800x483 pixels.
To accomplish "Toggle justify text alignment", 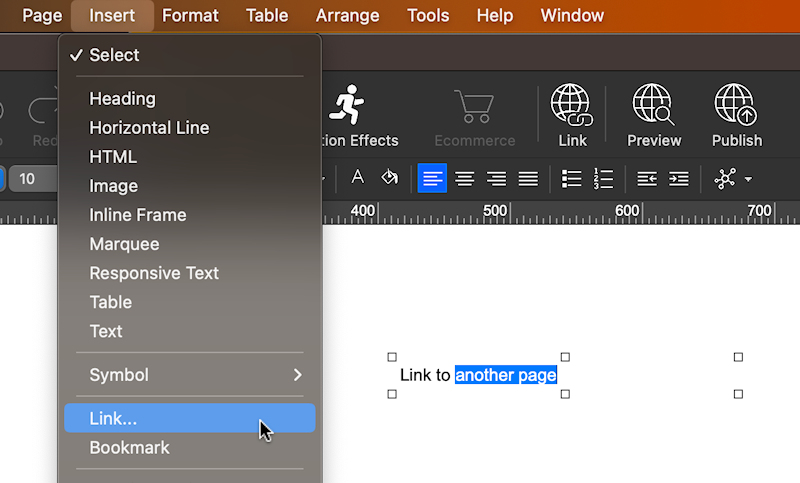I will 528,178.
